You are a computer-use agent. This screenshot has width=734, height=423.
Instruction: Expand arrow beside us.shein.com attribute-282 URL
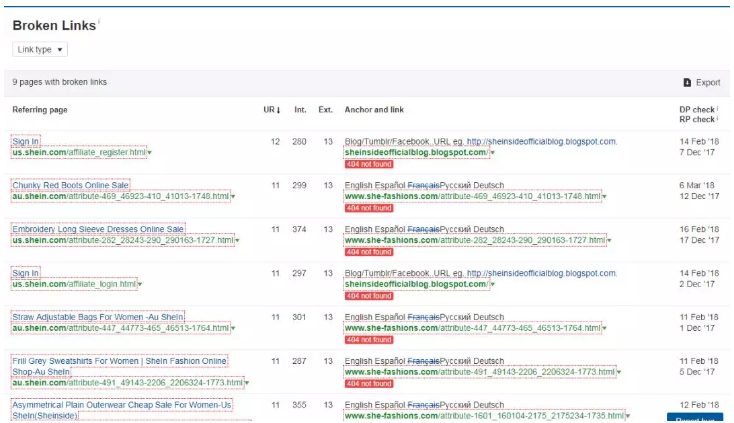coord(237,241)
